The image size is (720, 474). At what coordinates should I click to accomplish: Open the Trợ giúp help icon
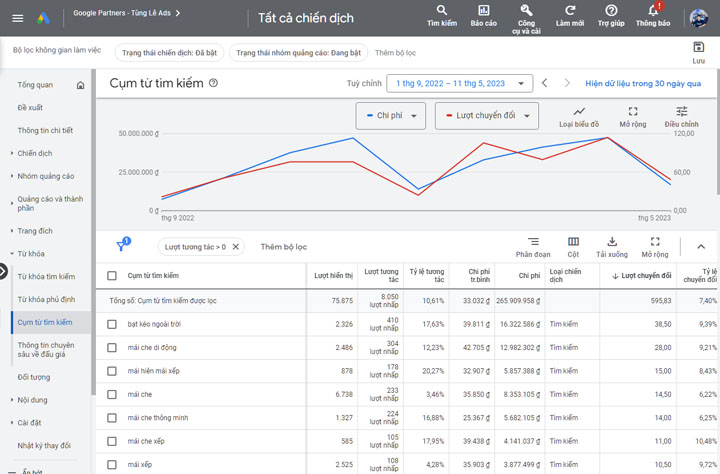coord(611,15)
